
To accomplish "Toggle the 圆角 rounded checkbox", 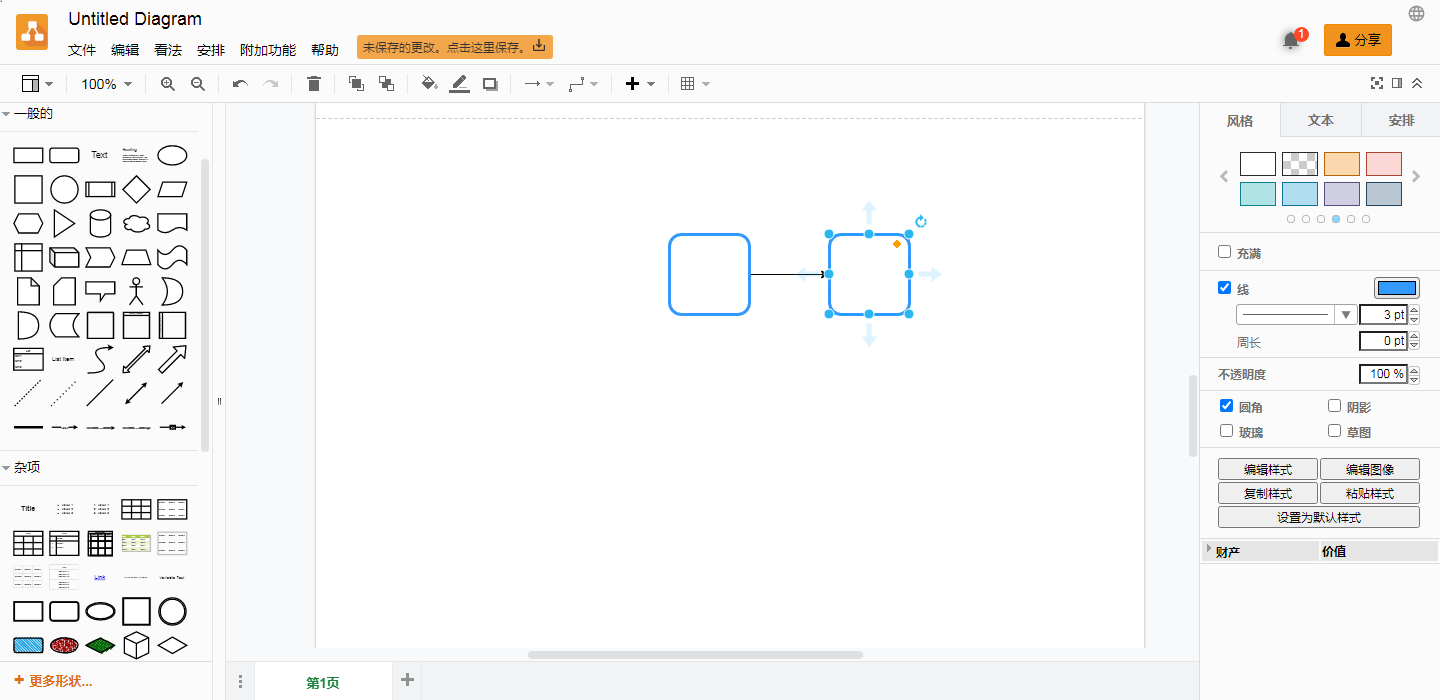I will pyautogui.click(x=1227, y=406).
